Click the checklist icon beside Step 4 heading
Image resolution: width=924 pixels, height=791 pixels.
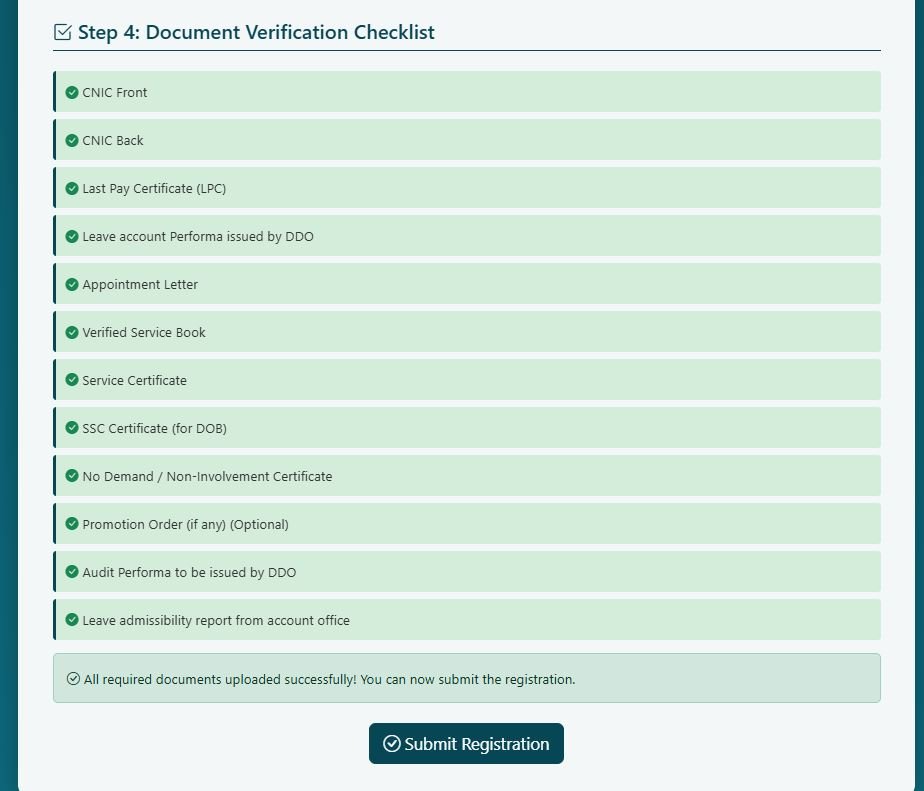(x=63, y=32)
